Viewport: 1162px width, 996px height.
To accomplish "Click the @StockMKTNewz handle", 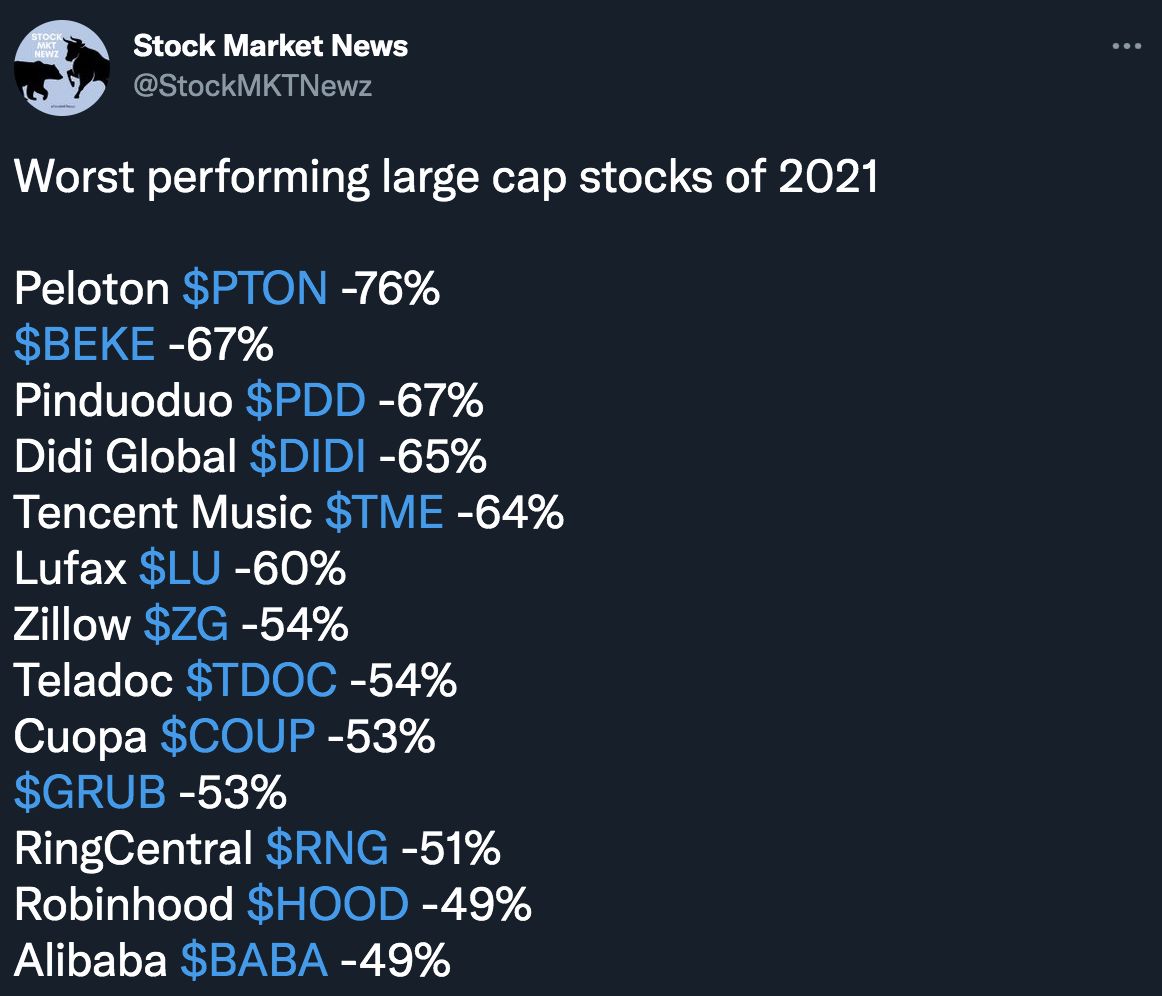I will coord(252,86).
